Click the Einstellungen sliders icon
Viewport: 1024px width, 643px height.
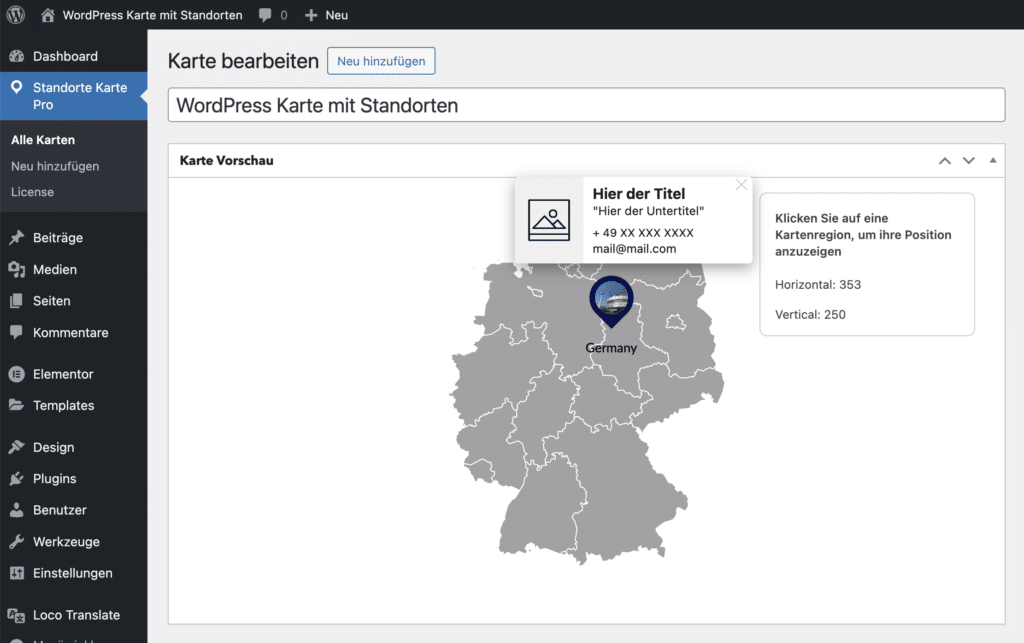point(16,573)
